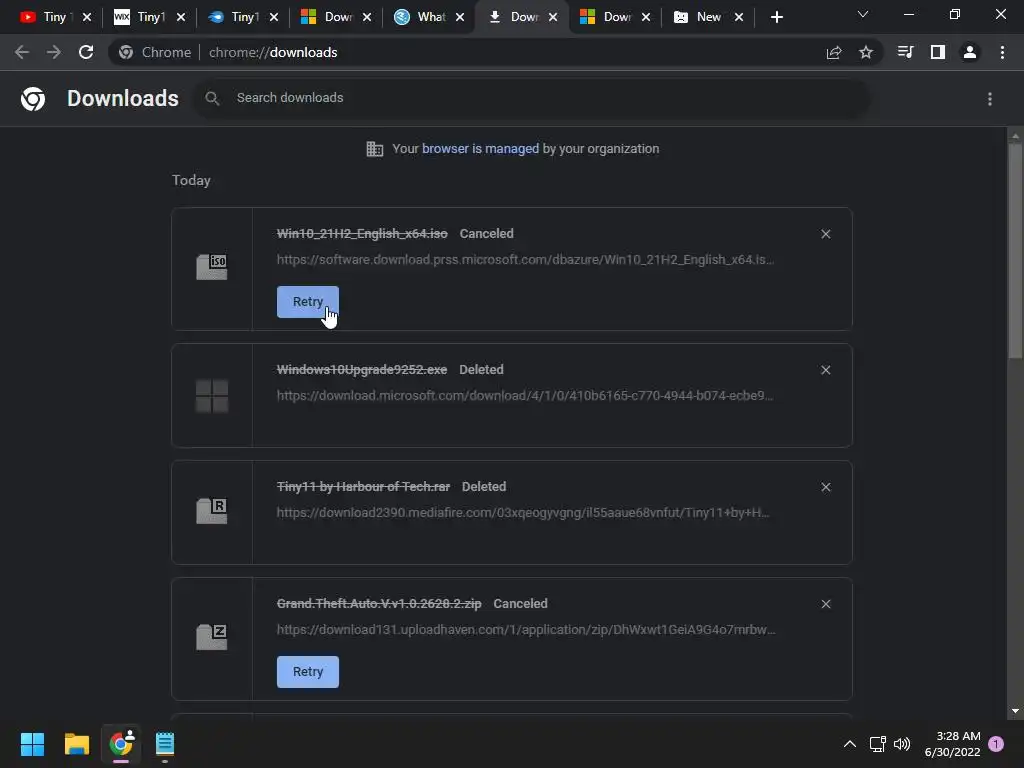1024x768 pixels.
Task: Go back to previous page
Action: pyautogui.click(x=22, y=52)
